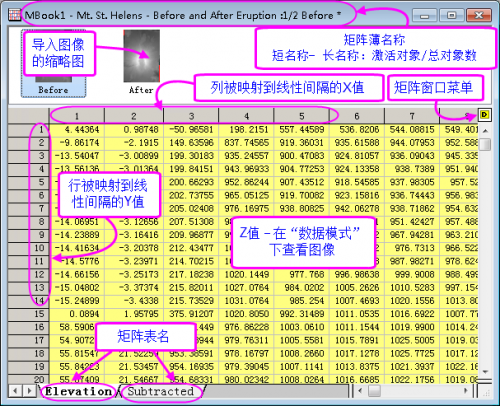Switch to the Elevation sheet tab
Image resolution: width=500 pixels, height=406 pixels.
79,391
